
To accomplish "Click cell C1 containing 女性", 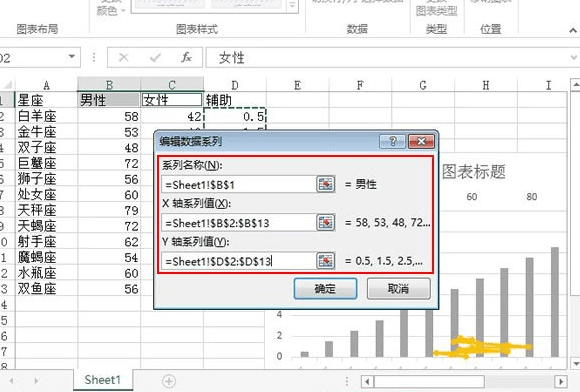I will pos(172,100).
